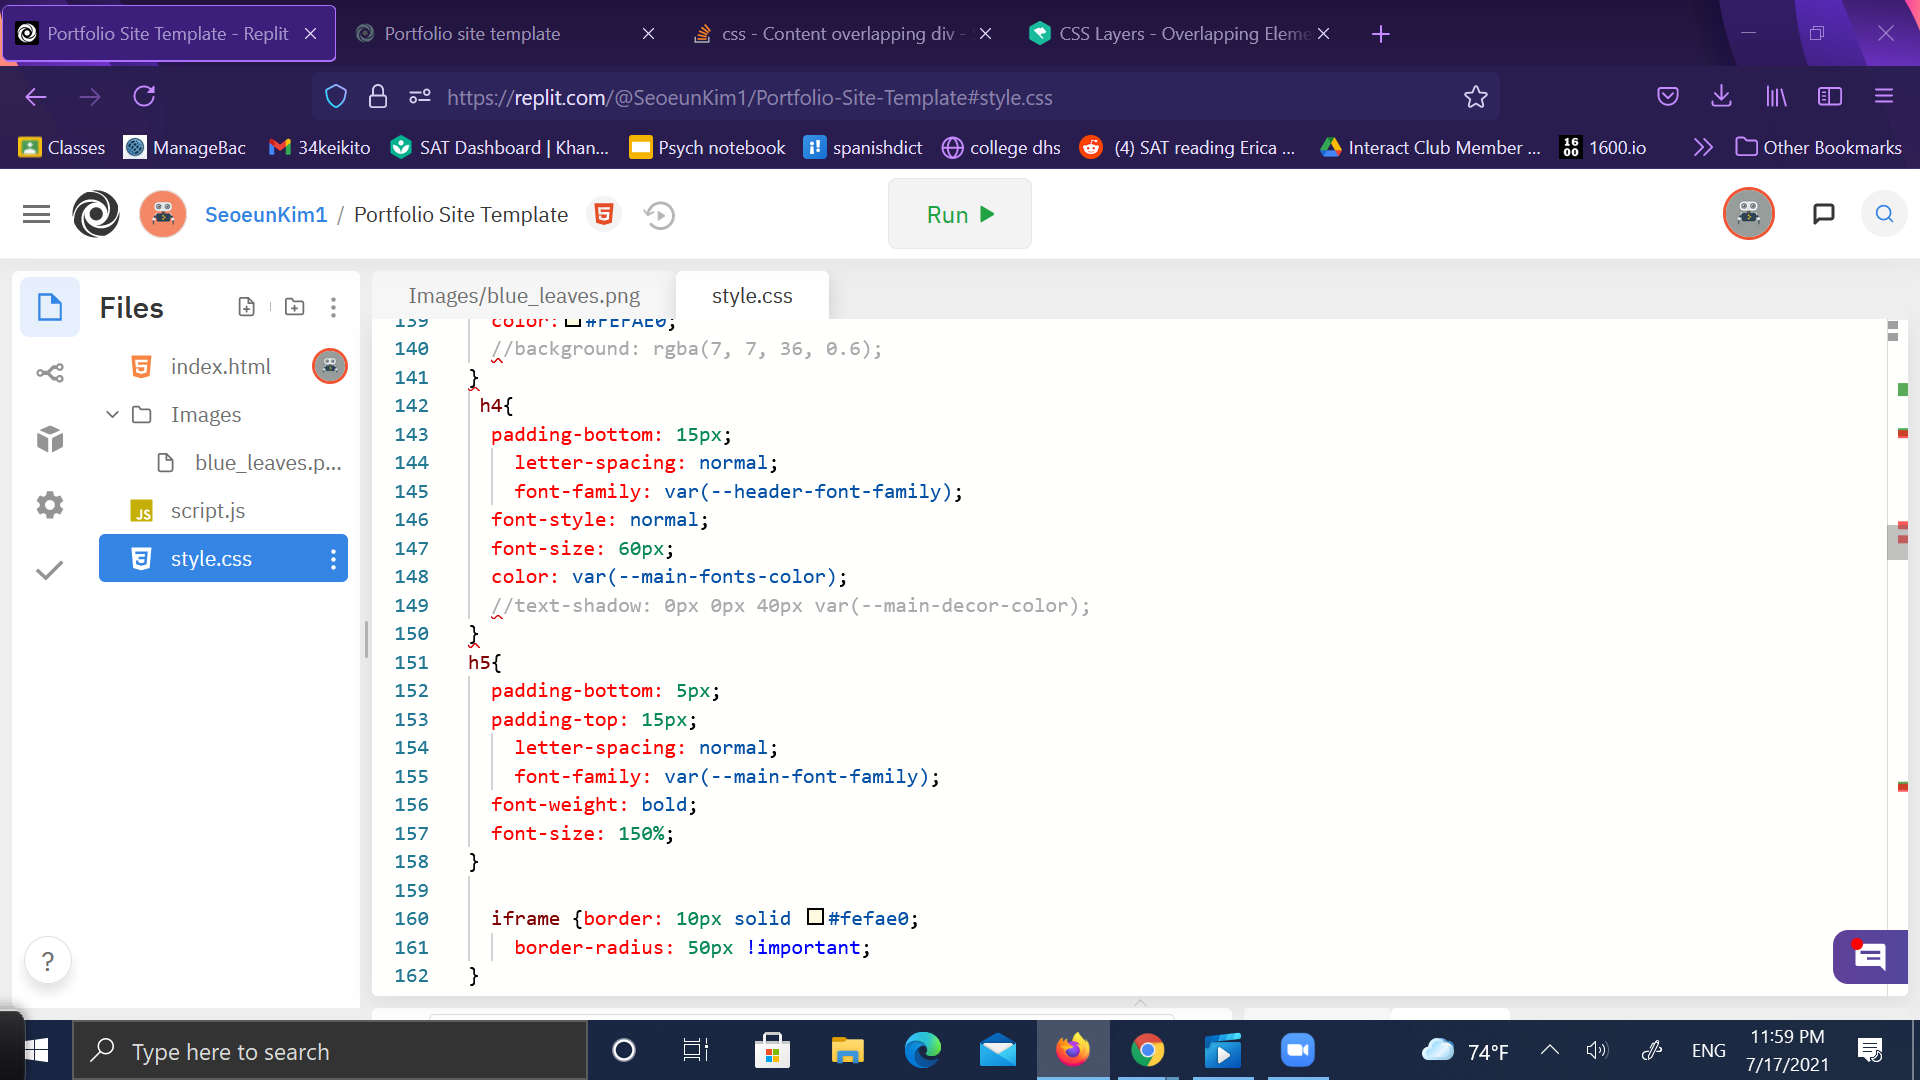Toggle the hamburger sidebar menu
The width and height of the screenshot is (1920, 1080).
(36, 214)
